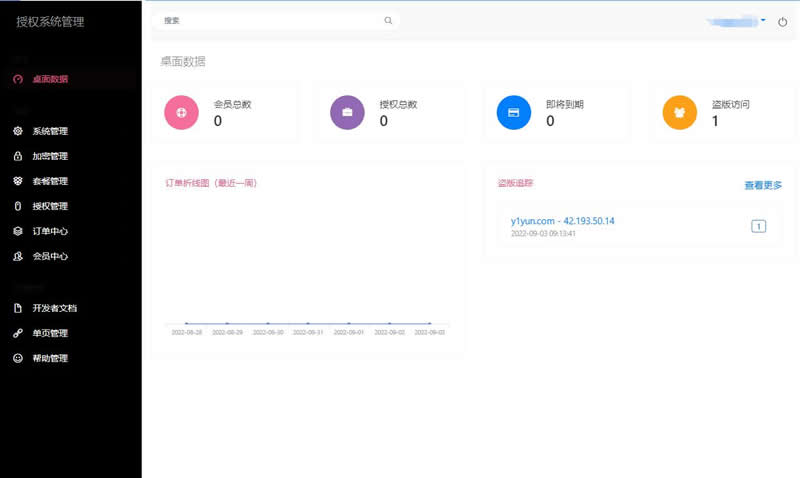Screen dimensions: 800x478
Task: Click the search input field
Action: 270,20
